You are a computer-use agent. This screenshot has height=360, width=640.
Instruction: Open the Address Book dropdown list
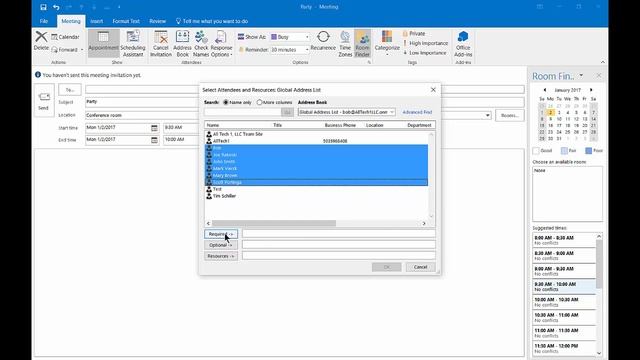[391, 112]
